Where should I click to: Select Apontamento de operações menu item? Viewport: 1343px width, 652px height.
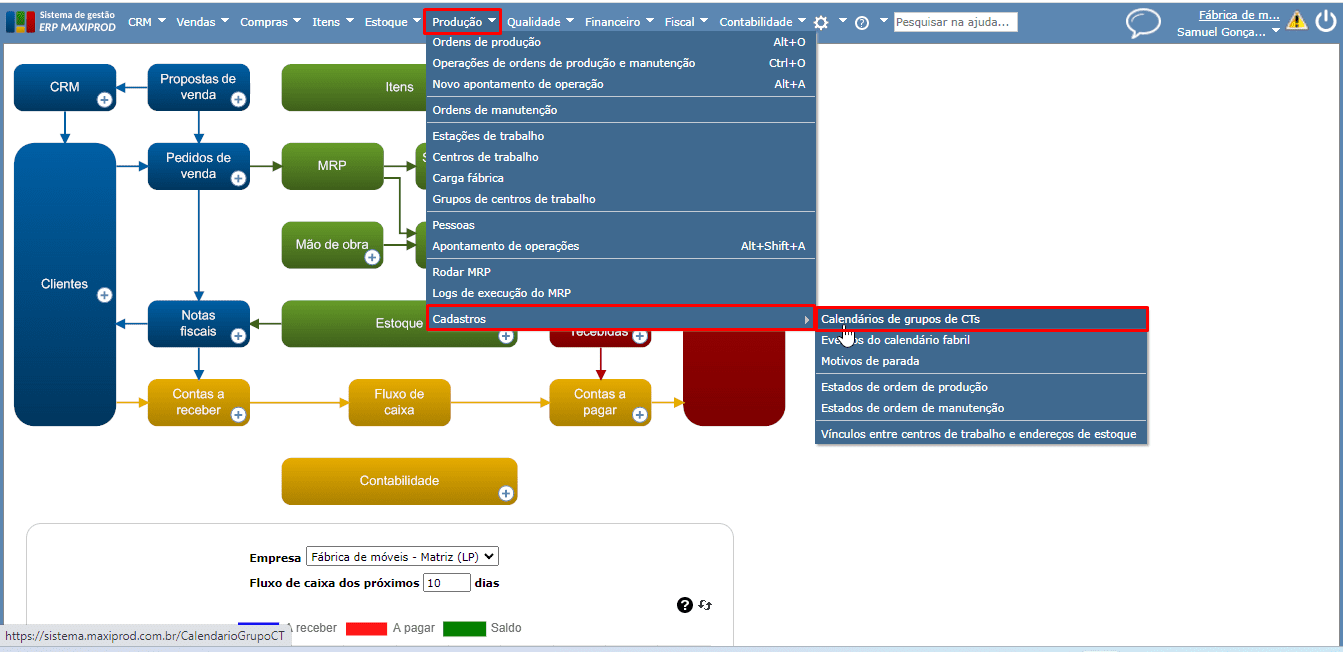(621, 246)
